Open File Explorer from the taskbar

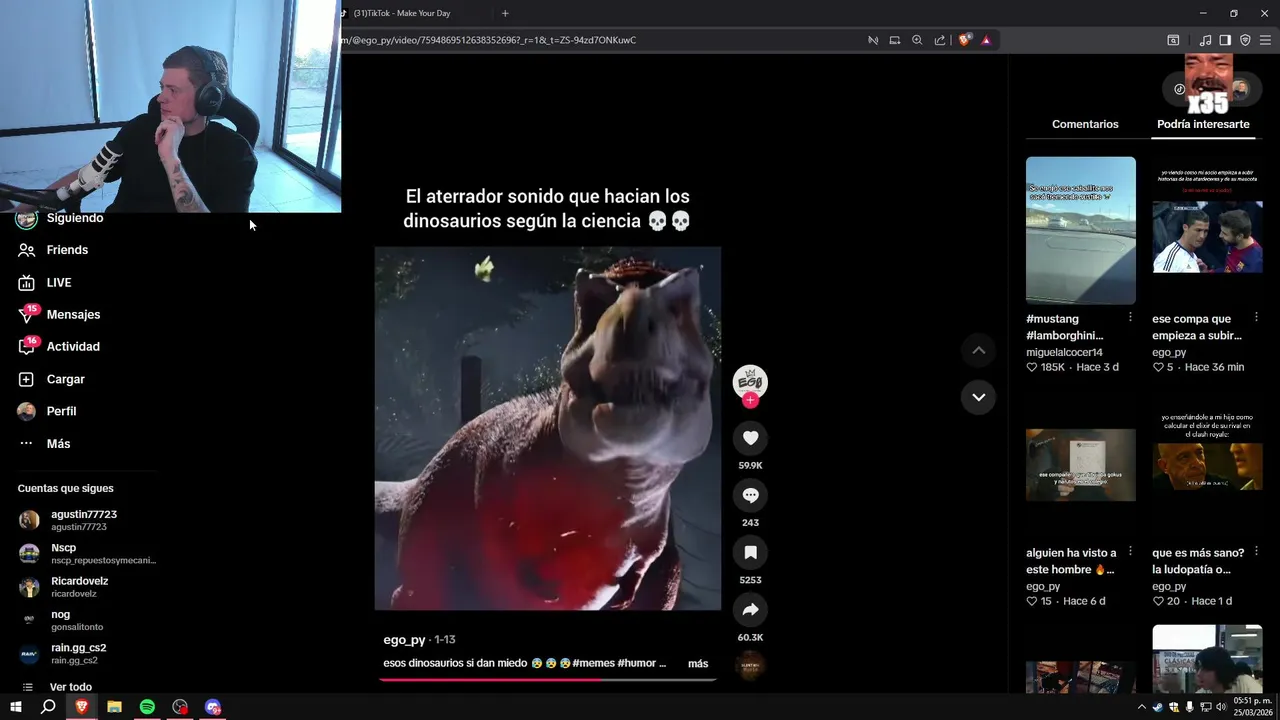coord(114,707)
